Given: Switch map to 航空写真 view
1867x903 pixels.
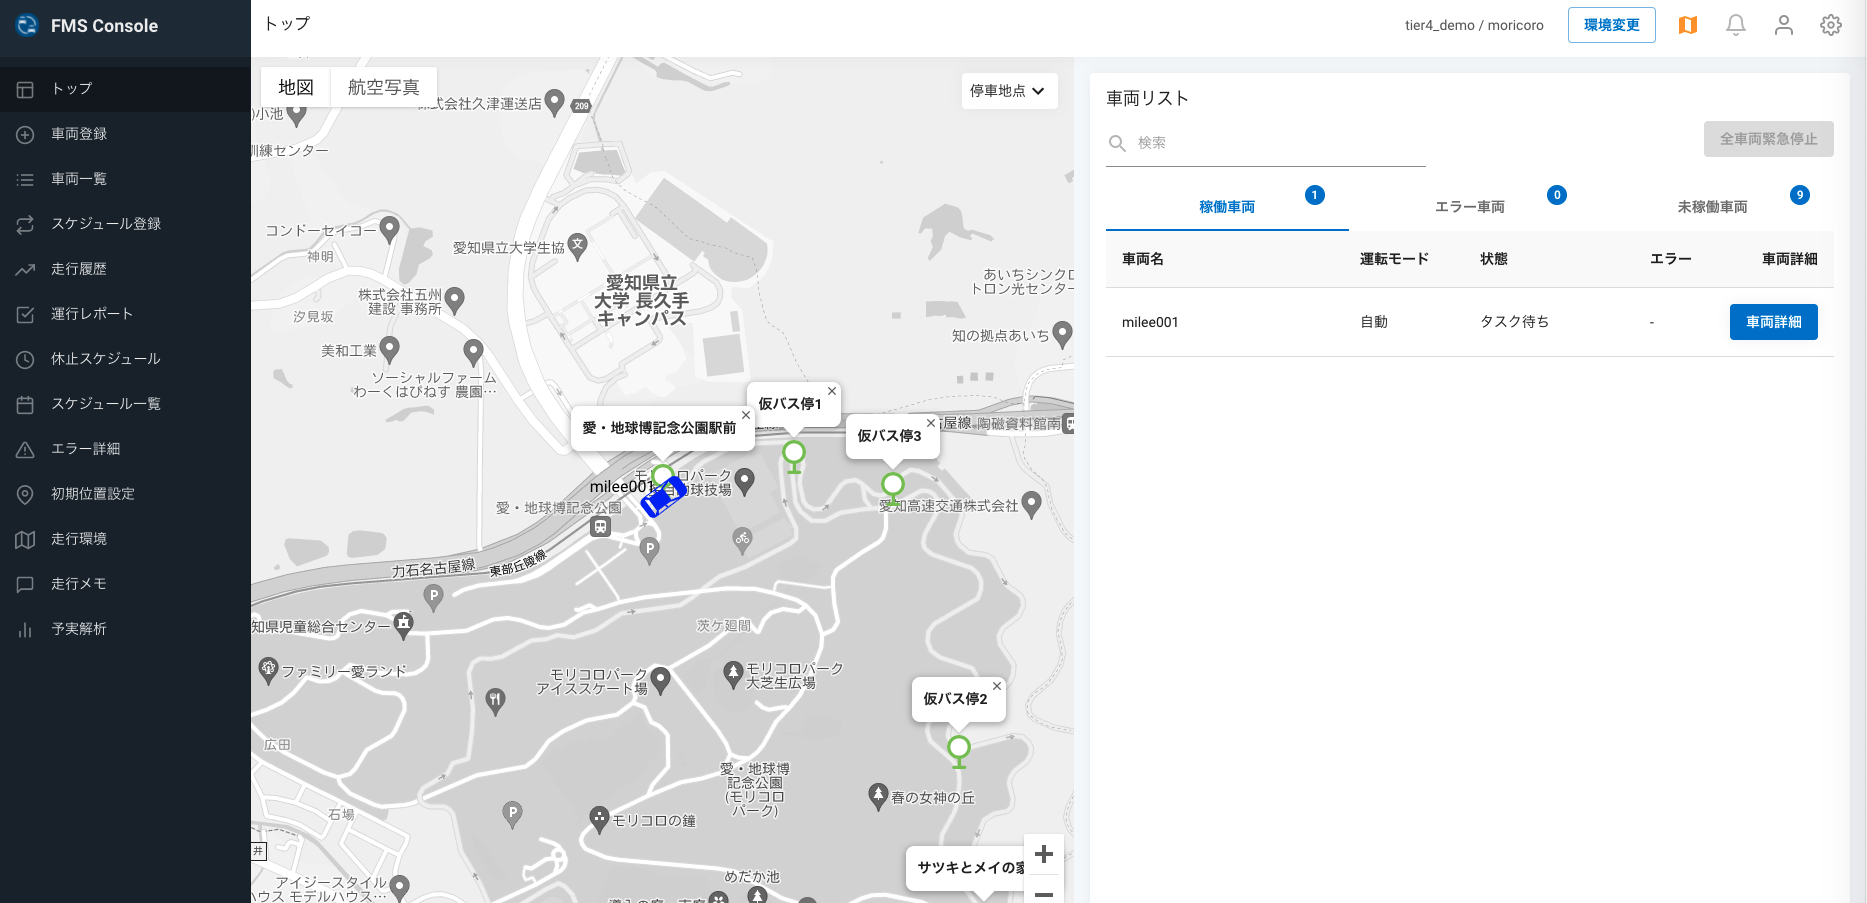Looking at the screenshot, I should pyautogui.click(x=384, y=87).
